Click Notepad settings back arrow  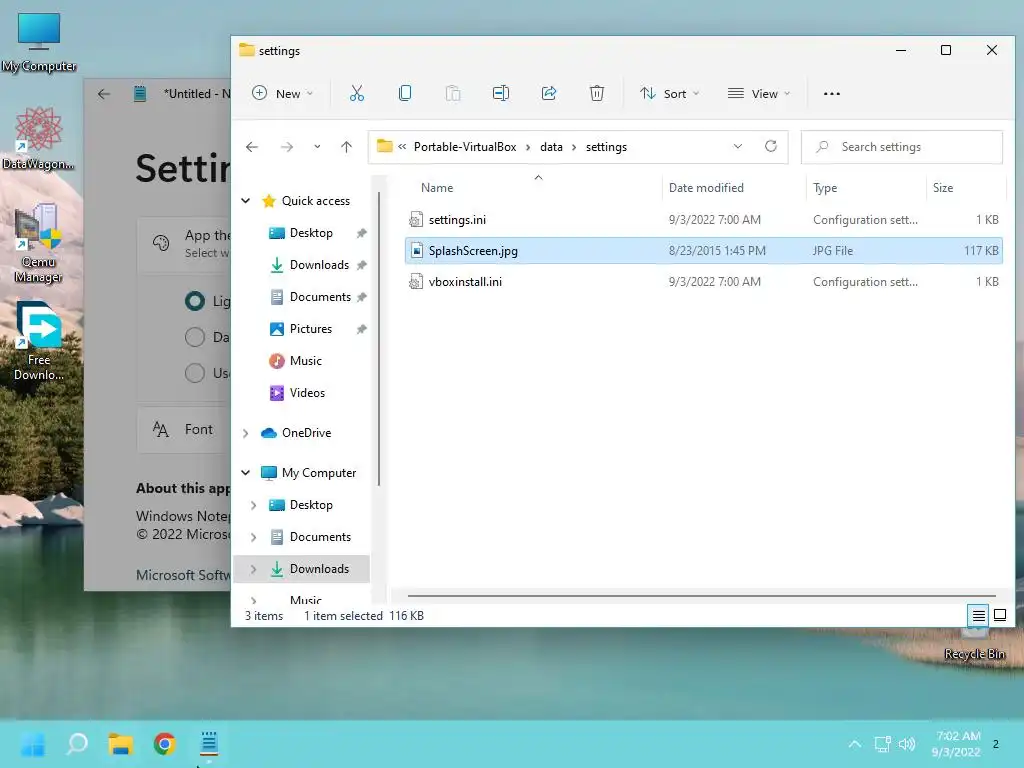click(104, 94)
